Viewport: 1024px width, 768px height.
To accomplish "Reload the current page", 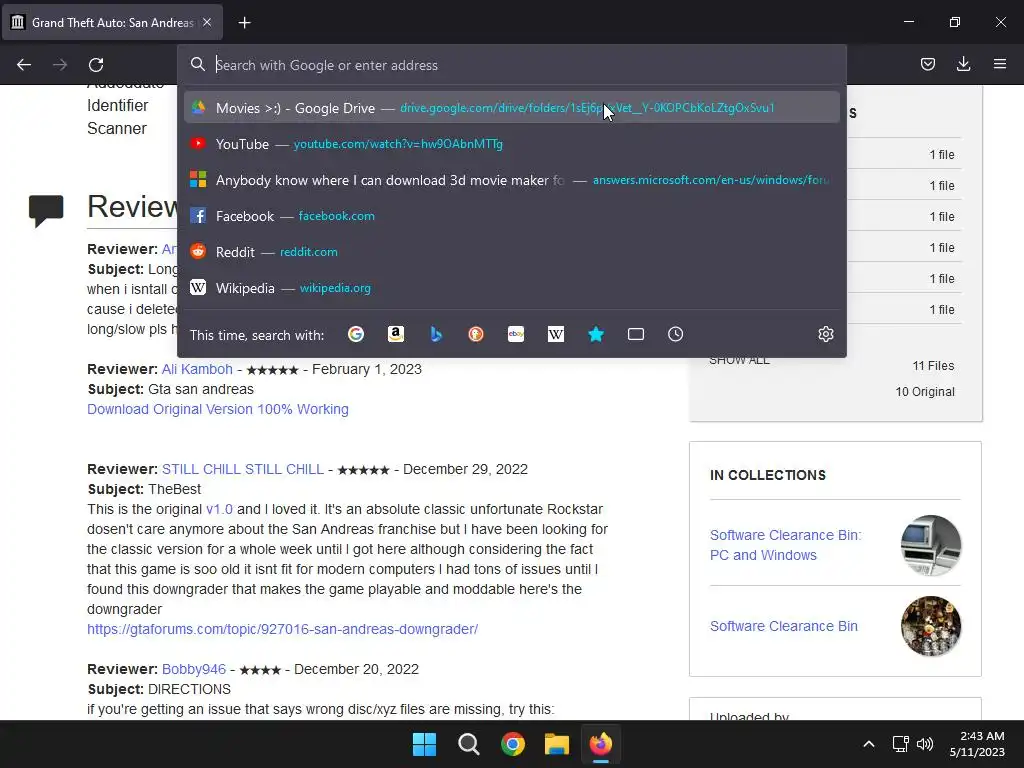I will pos(96,65).
